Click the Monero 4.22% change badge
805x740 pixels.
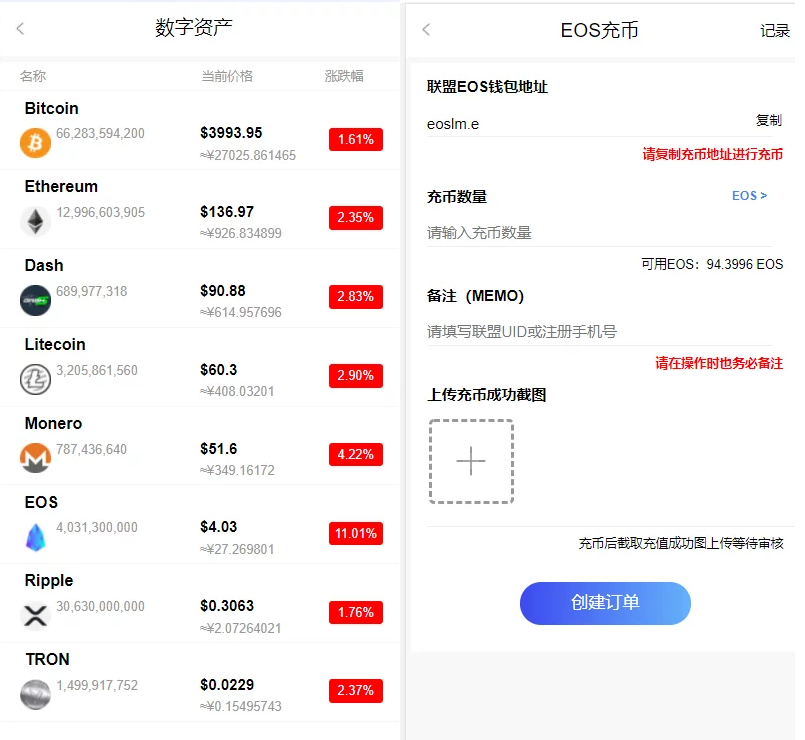point(355,454)
